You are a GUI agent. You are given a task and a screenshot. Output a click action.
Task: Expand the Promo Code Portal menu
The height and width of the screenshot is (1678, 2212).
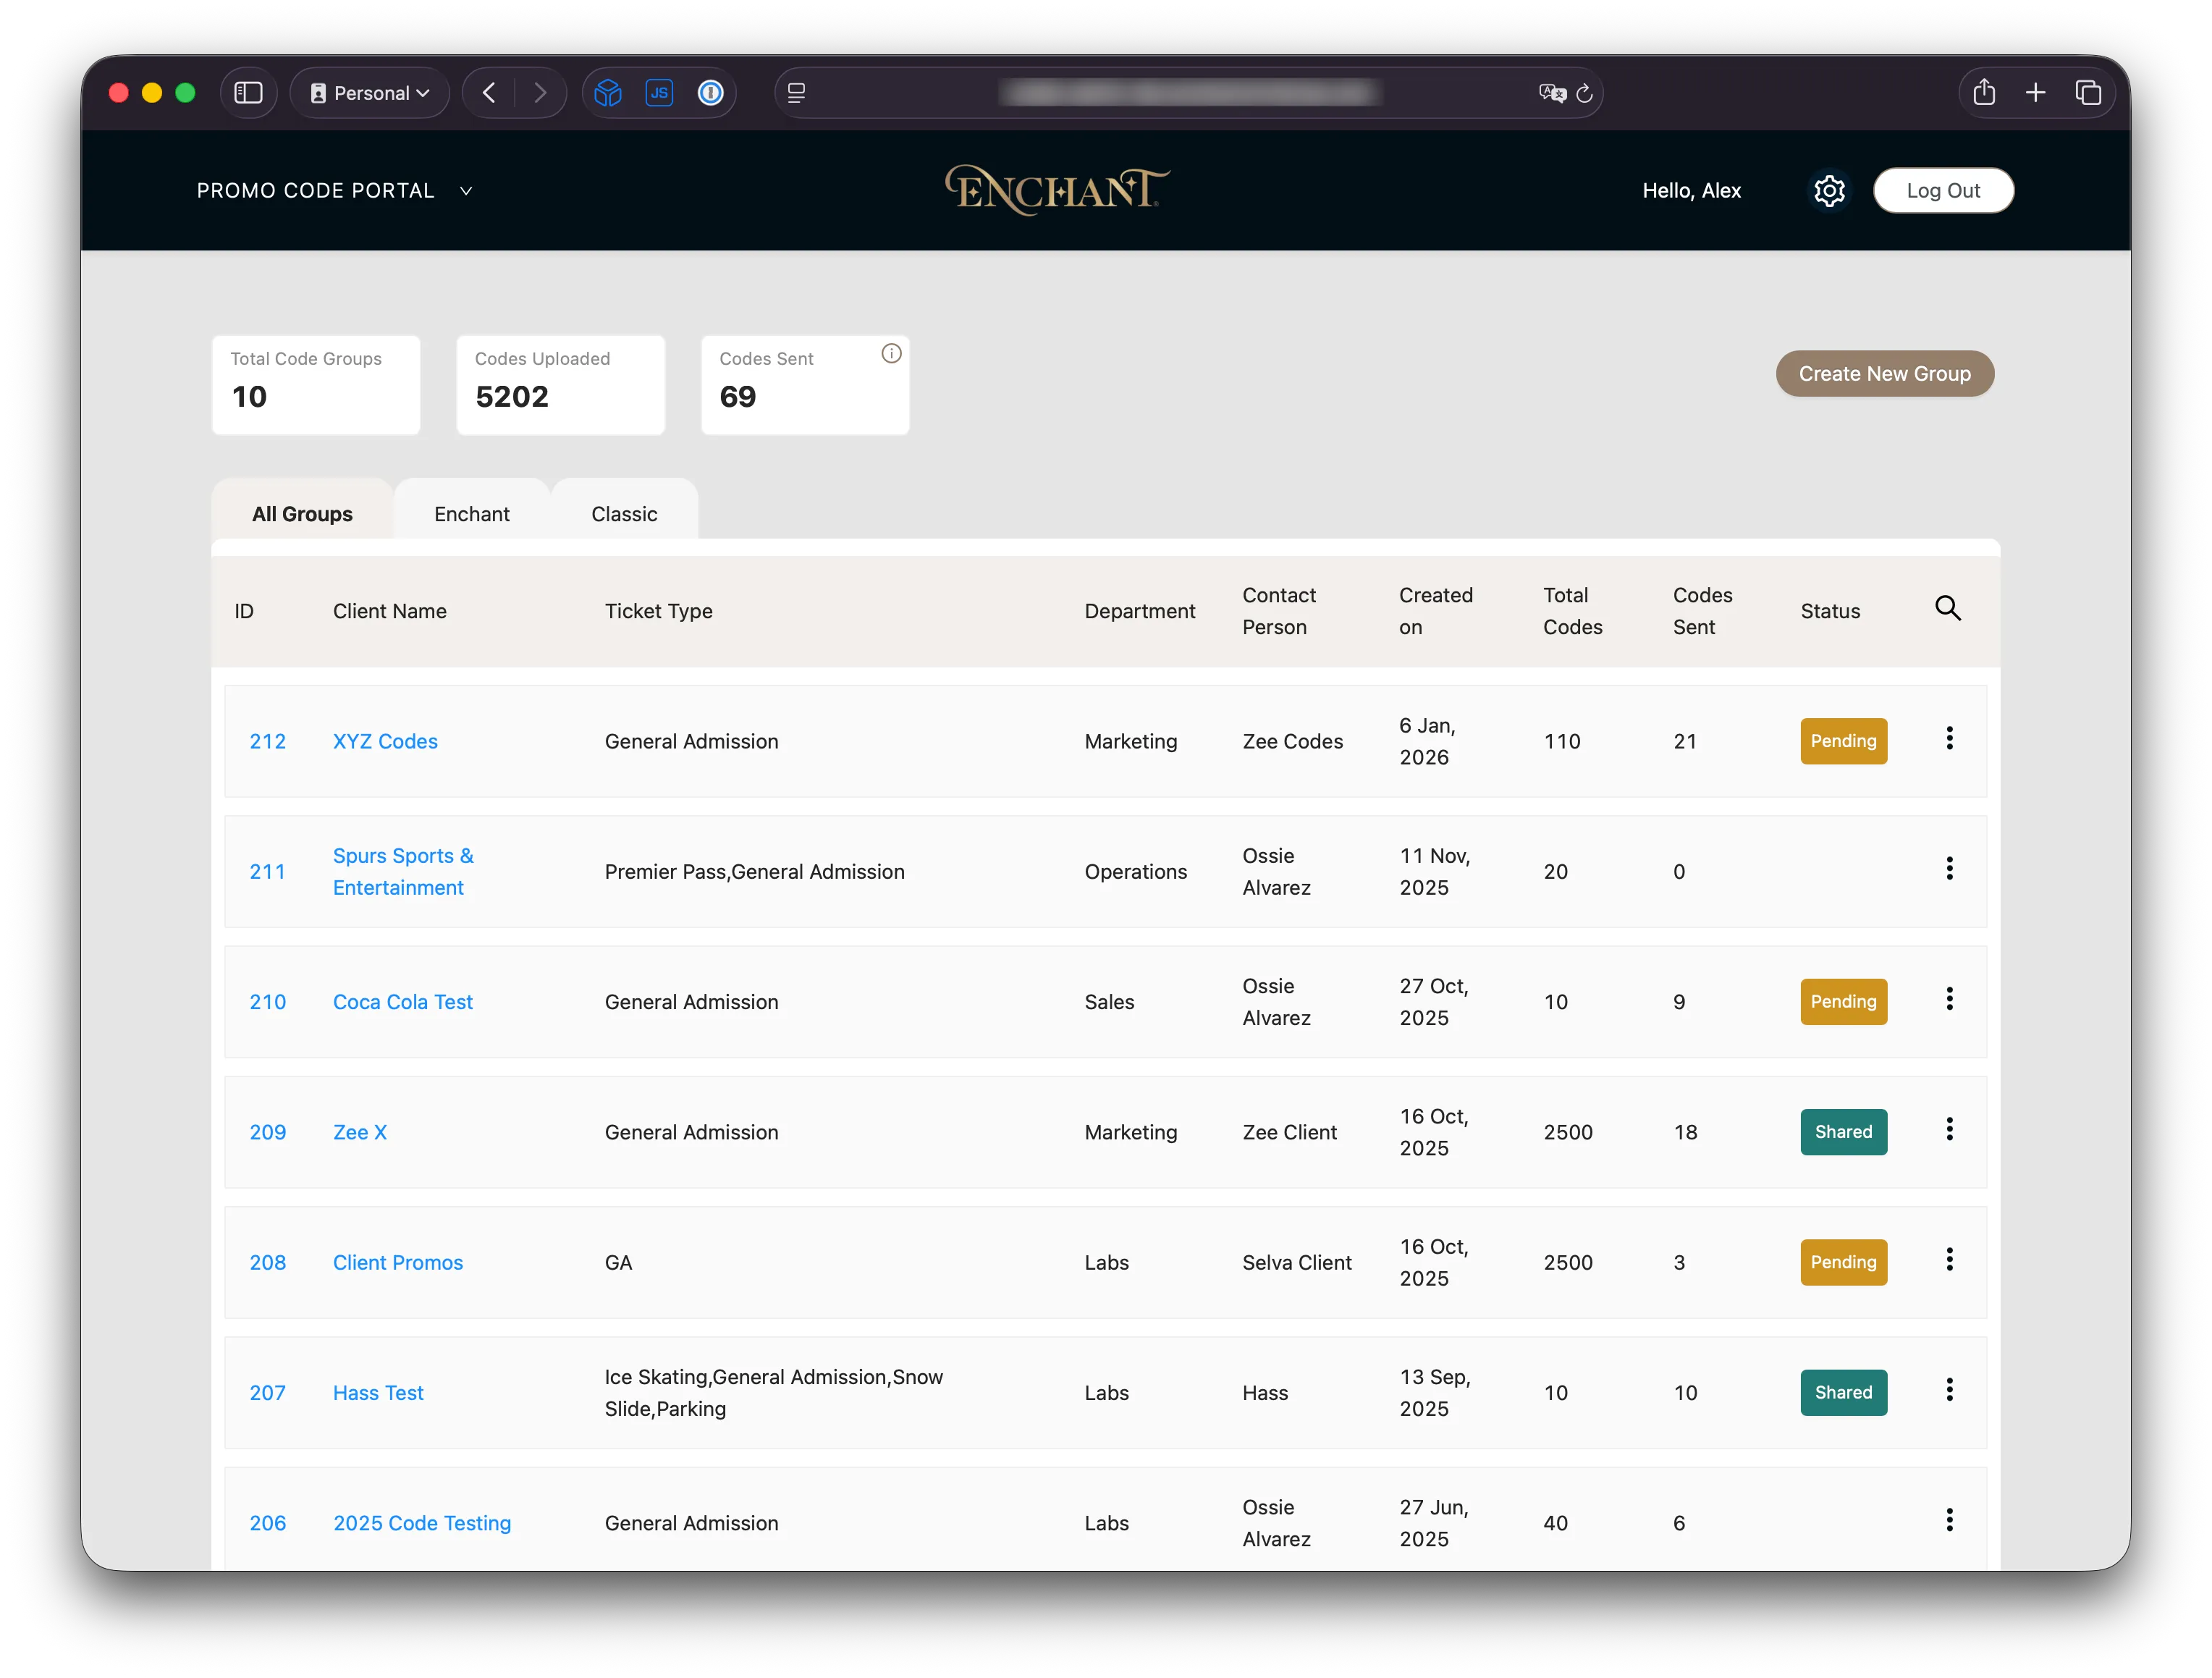pyautogui.click(x=334, y=190)
